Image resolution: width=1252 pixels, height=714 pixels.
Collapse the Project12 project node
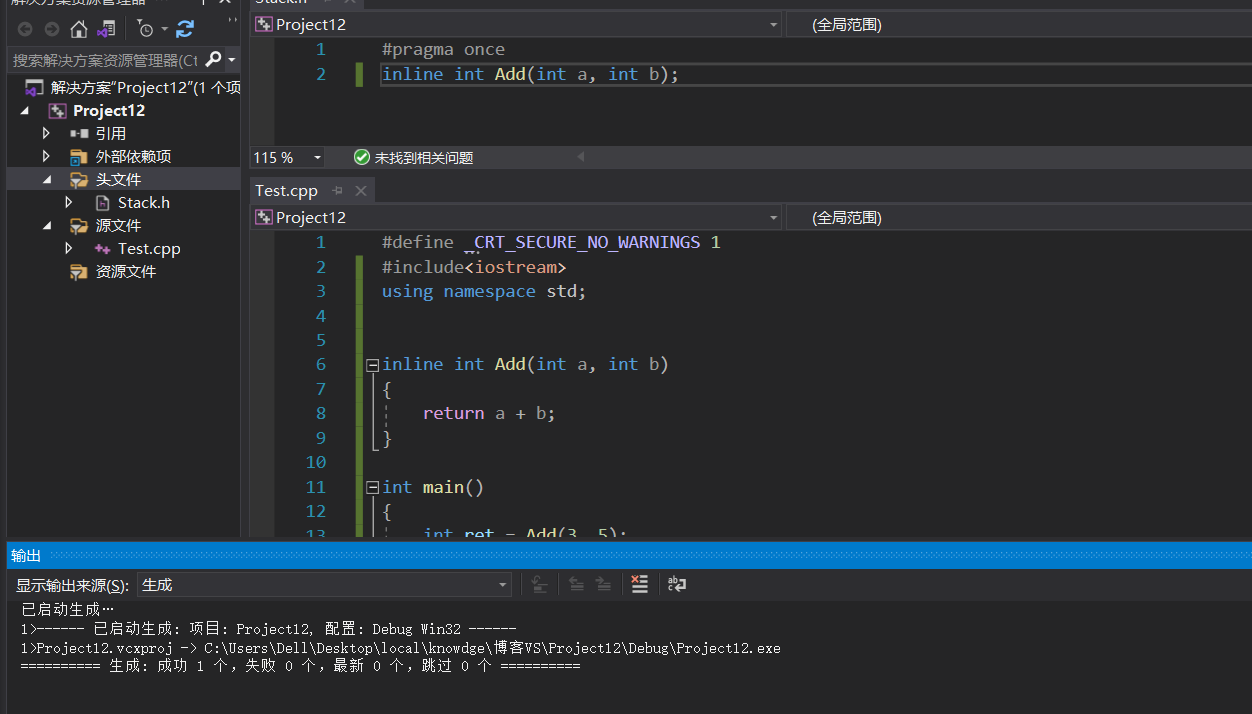[x=25, y=110]
